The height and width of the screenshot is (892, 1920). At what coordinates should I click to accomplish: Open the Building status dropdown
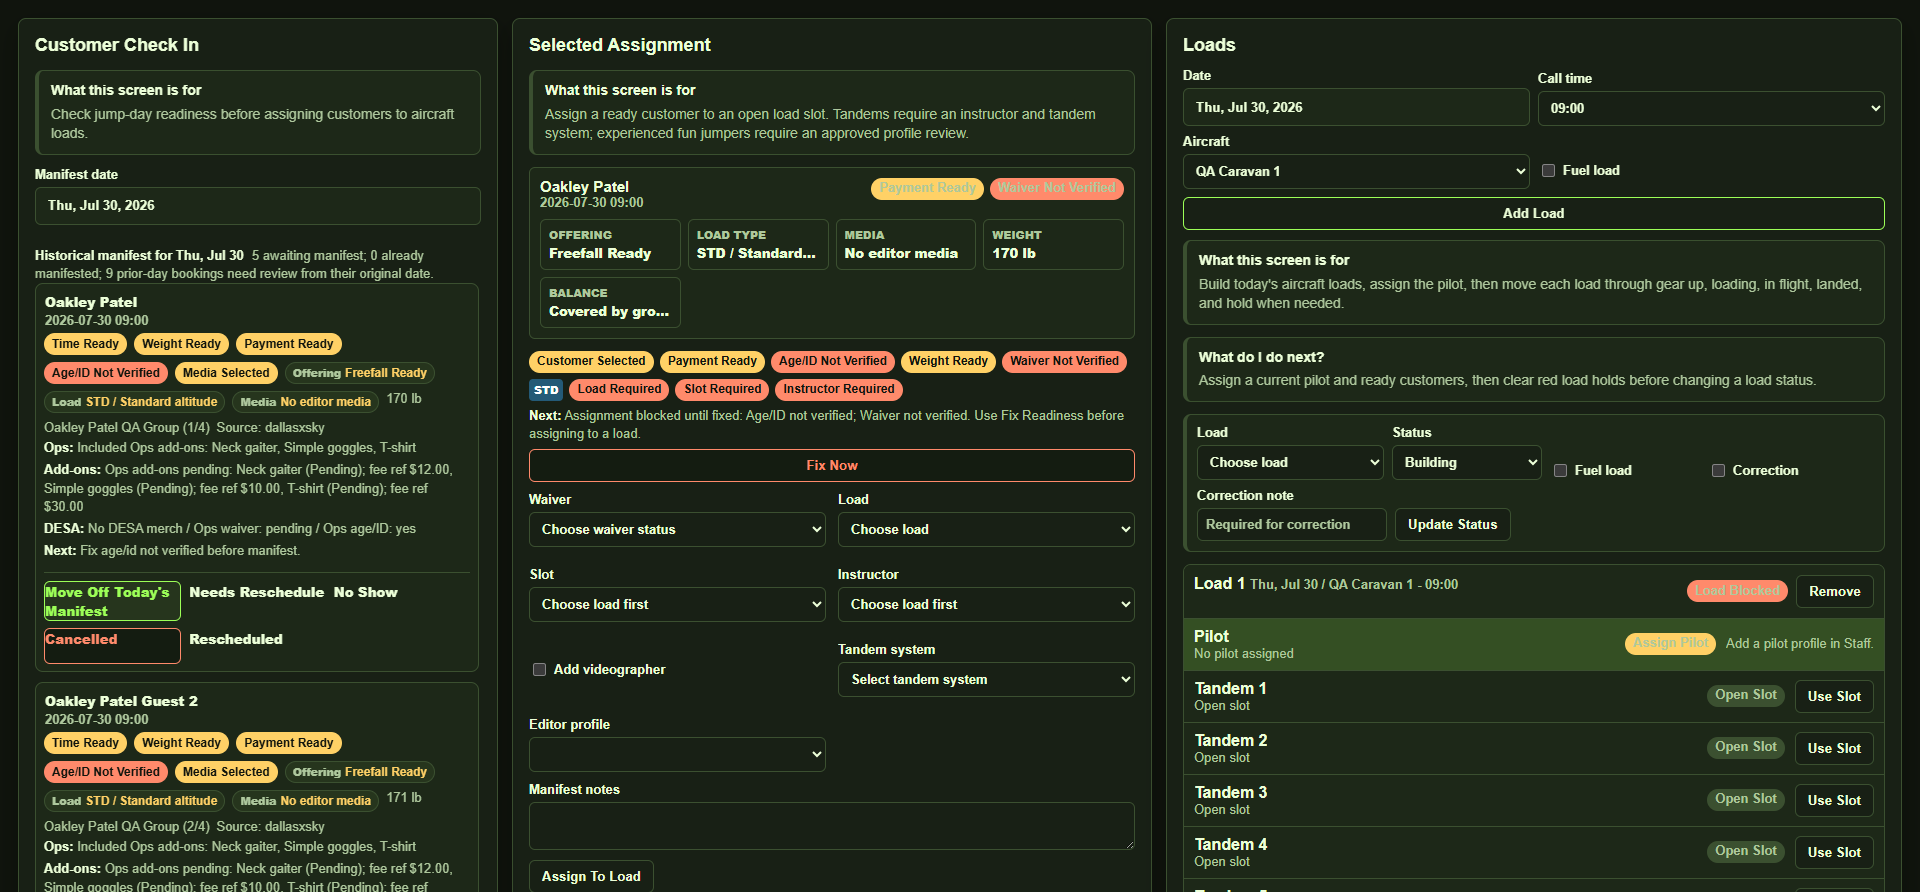(x=1467, y=462)
